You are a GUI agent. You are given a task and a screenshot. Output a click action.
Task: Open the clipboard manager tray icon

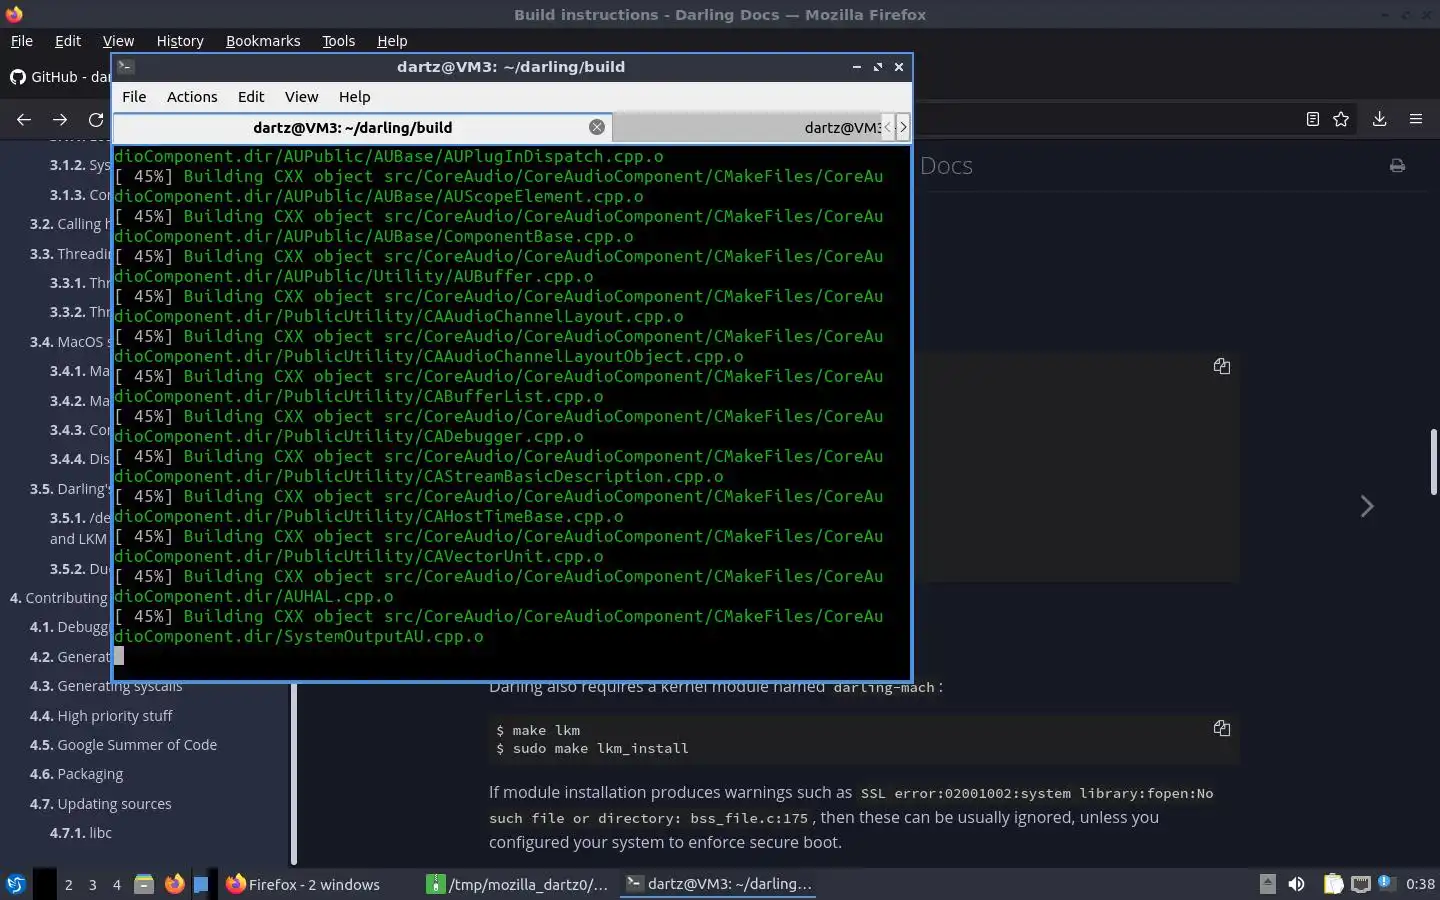[x=1333, y=884]
